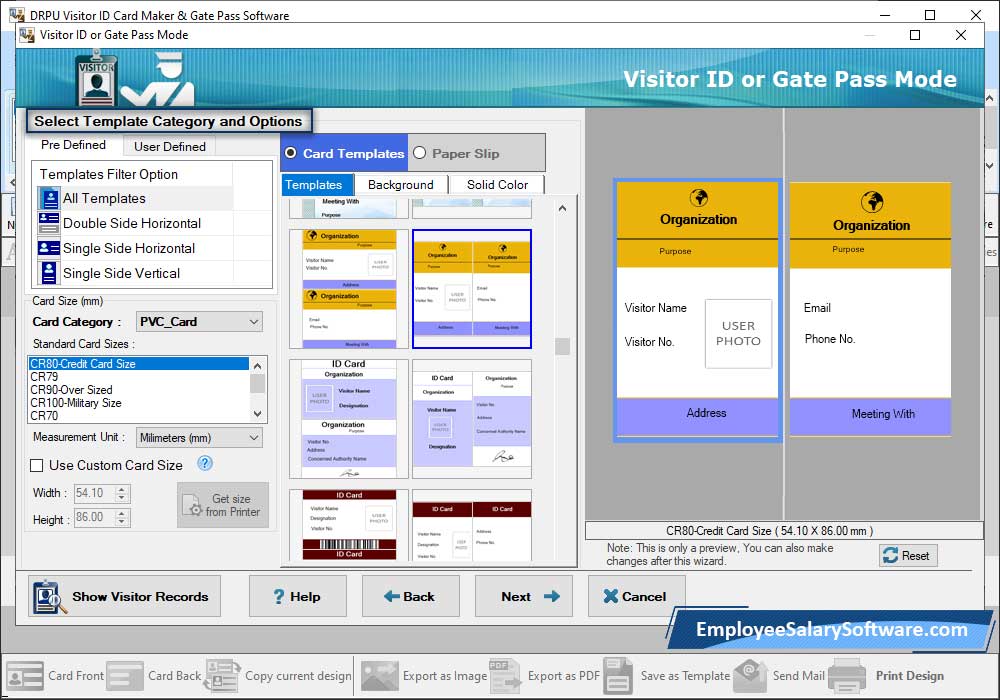
Task: Select CR79 card size
Action: pos(139,377)
